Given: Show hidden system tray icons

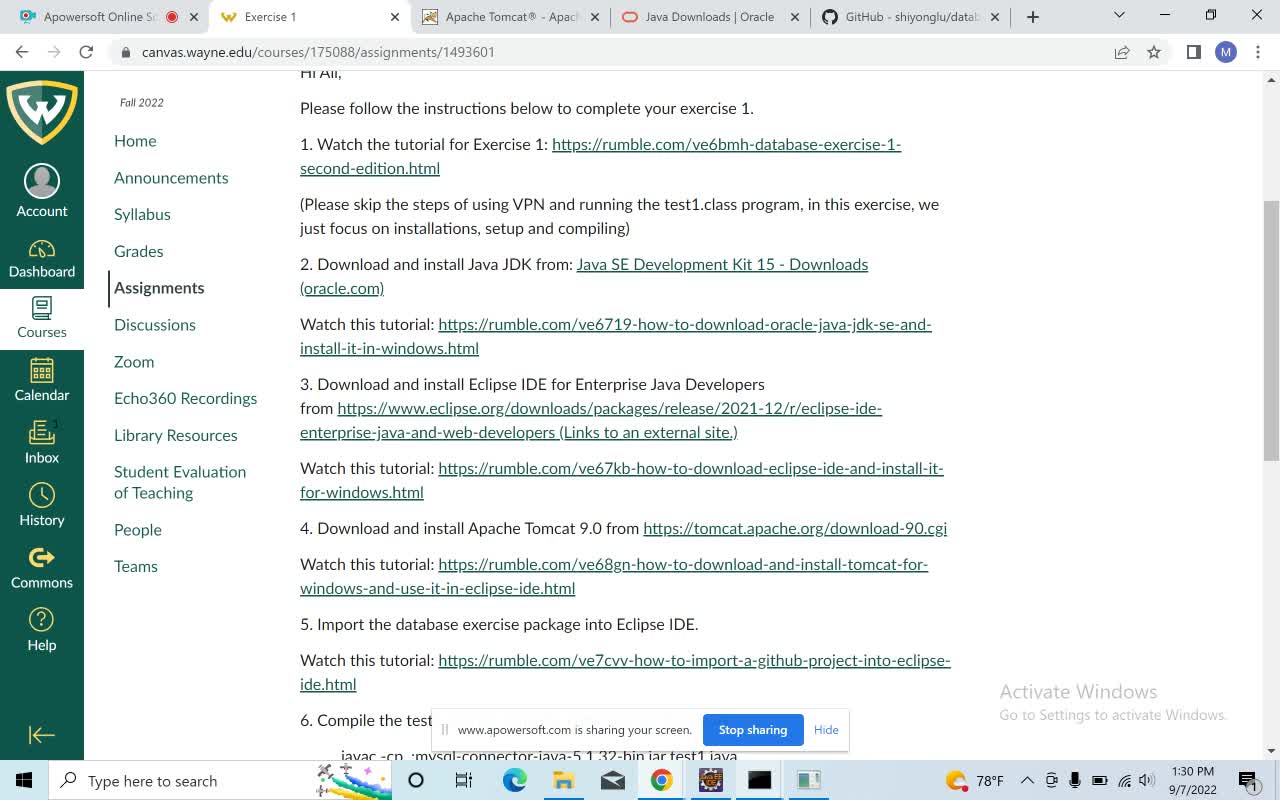Looking at the screenshot, I should [1026, 780].
